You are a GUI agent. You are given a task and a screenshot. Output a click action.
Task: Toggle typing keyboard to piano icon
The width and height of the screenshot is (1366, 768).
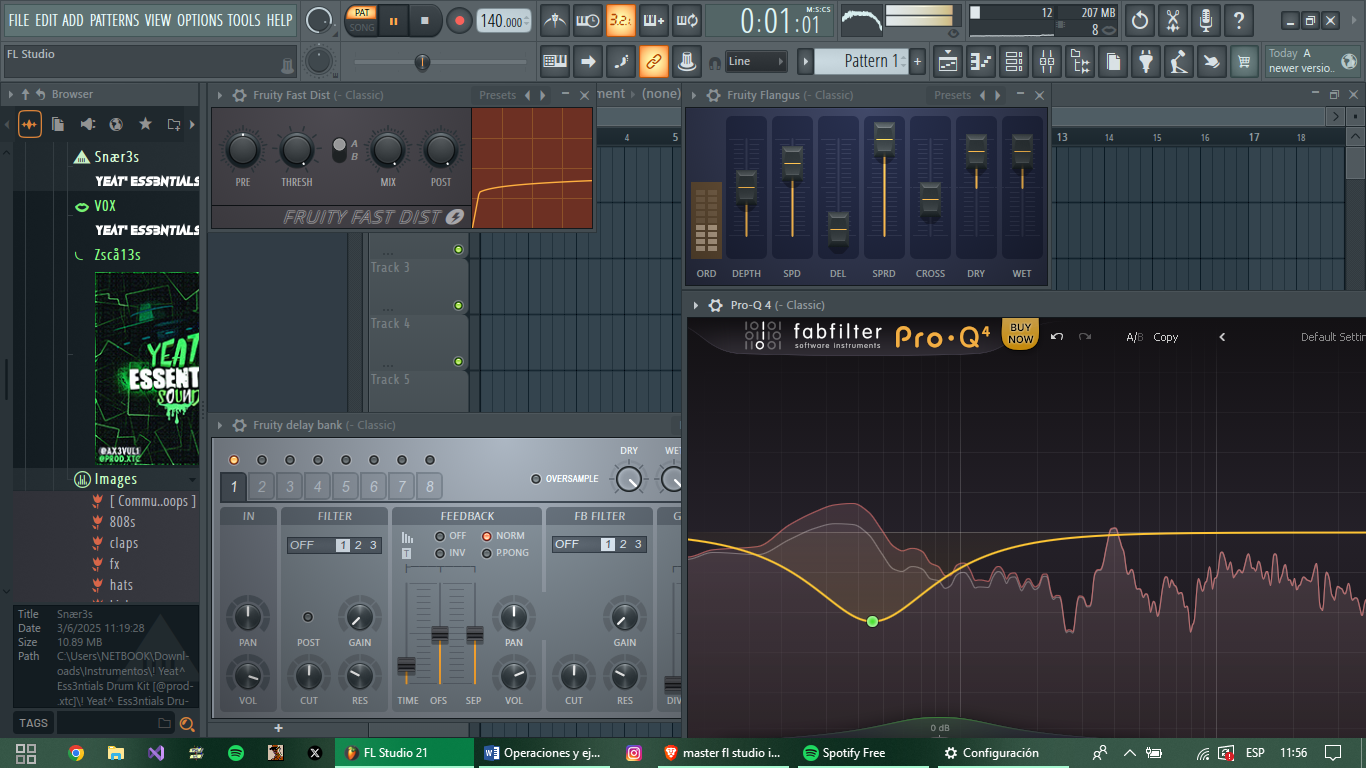555,61
